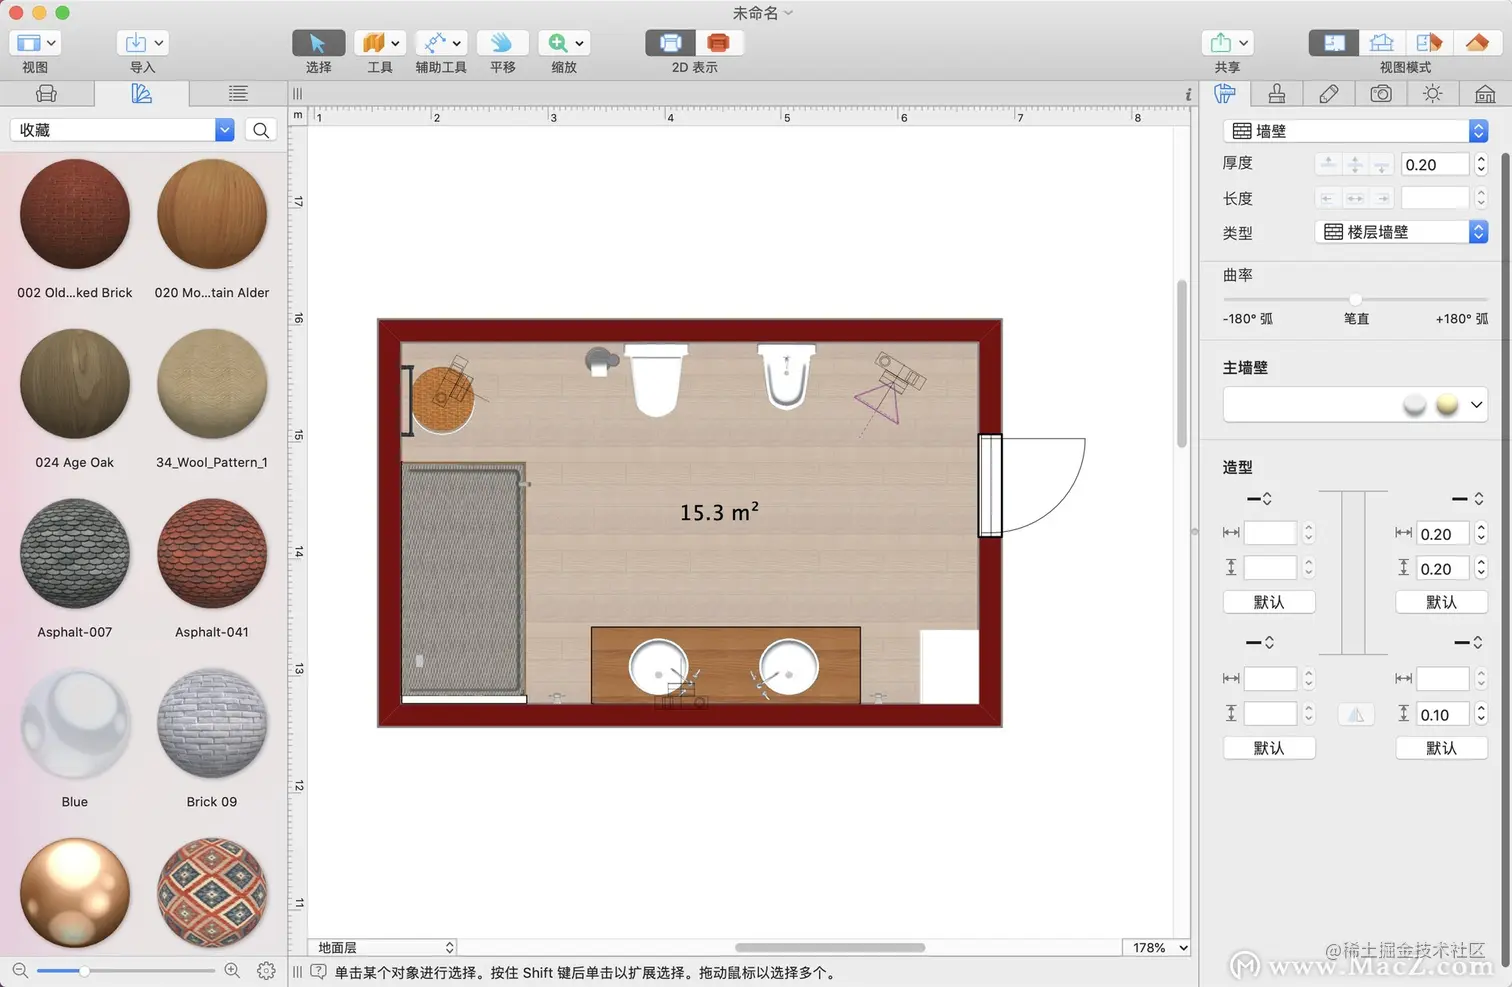
Task: Click the top-left Default button
Action: (x=1268, y=602)
